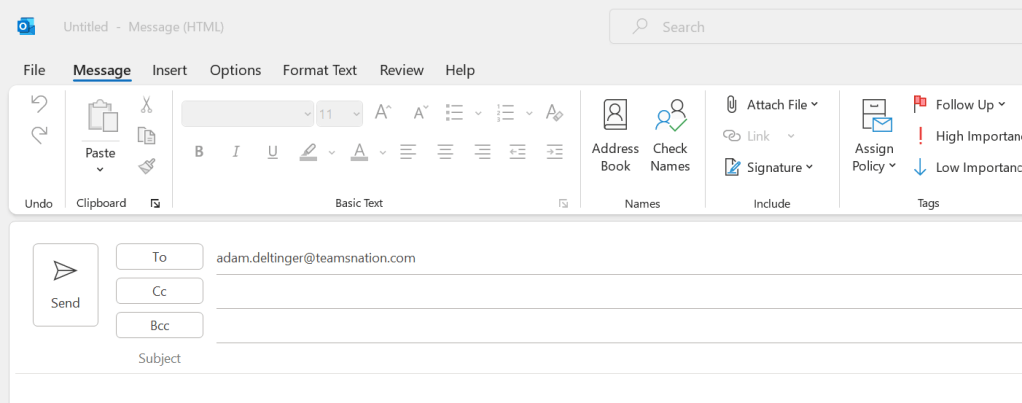
Task: Switch to the Insert tab
Action: coord(170,70)
